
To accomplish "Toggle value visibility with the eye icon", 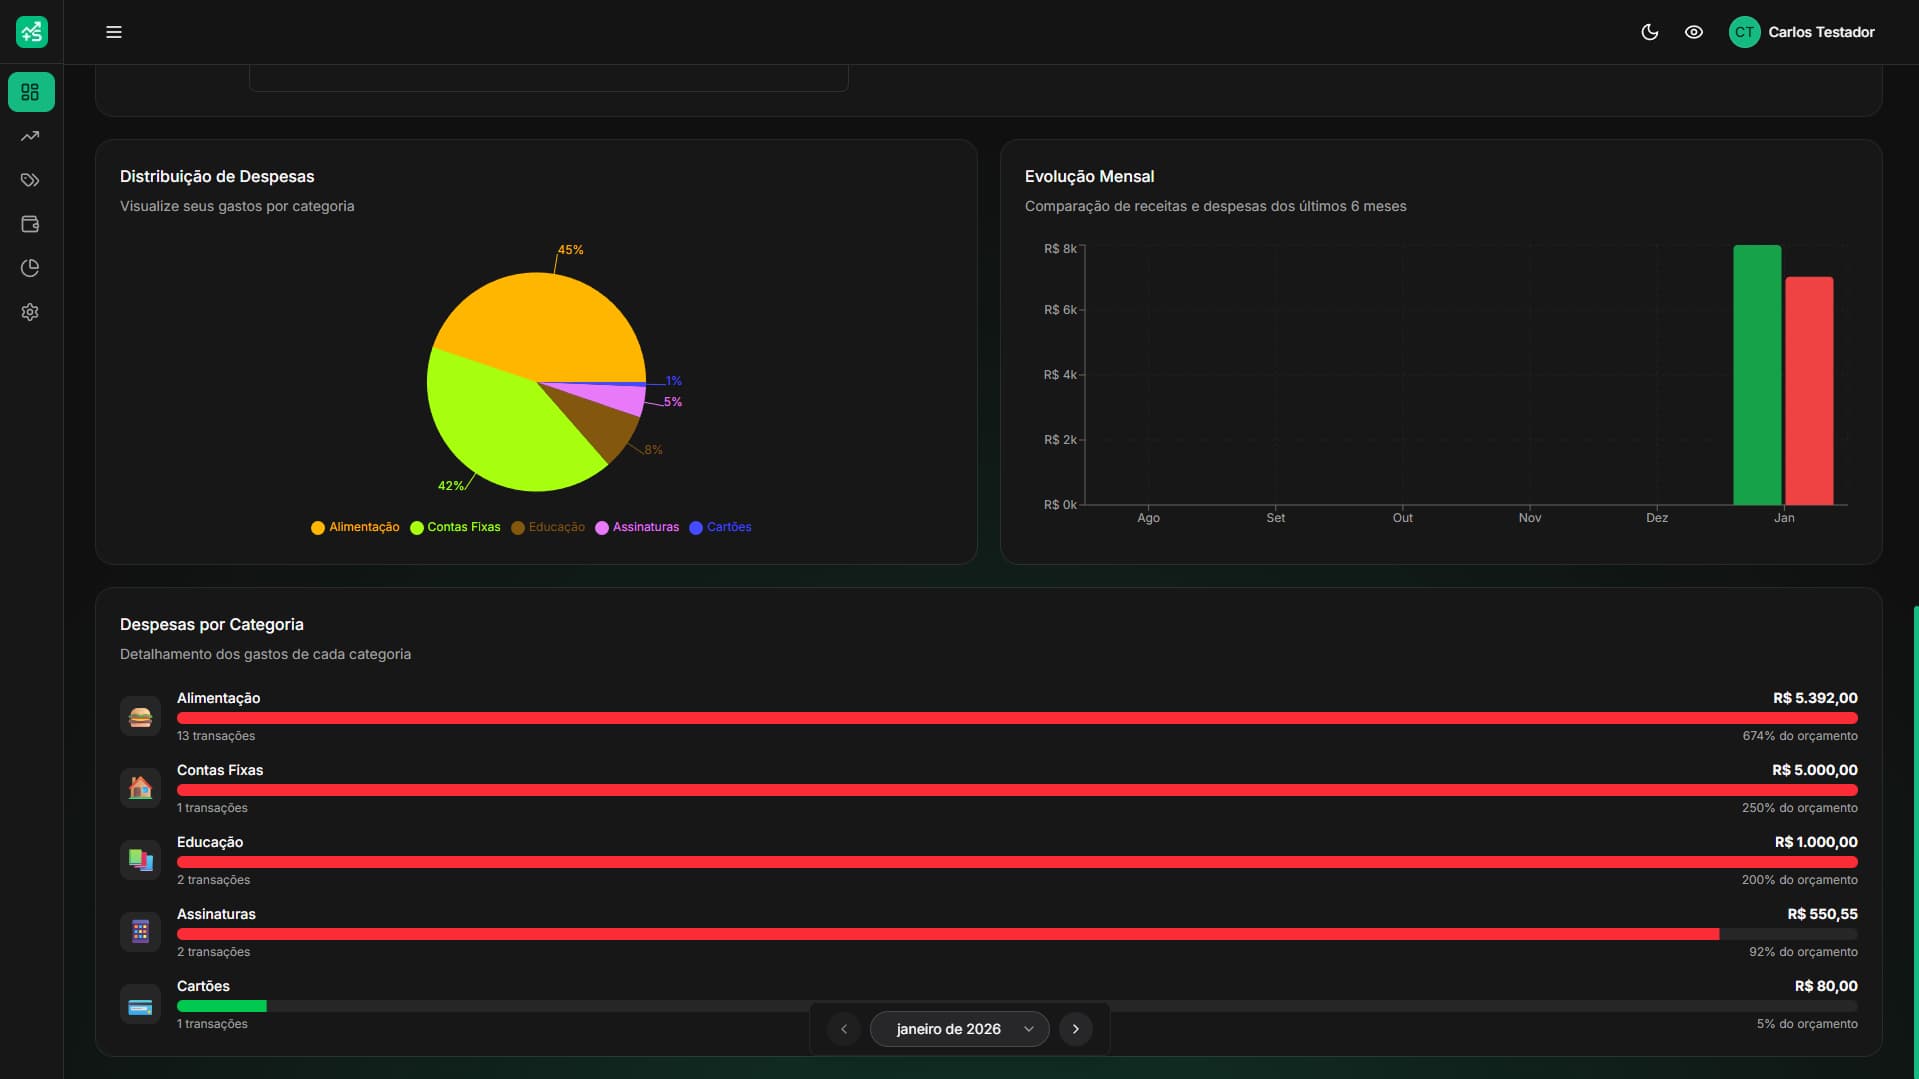I will (1694, 32).
